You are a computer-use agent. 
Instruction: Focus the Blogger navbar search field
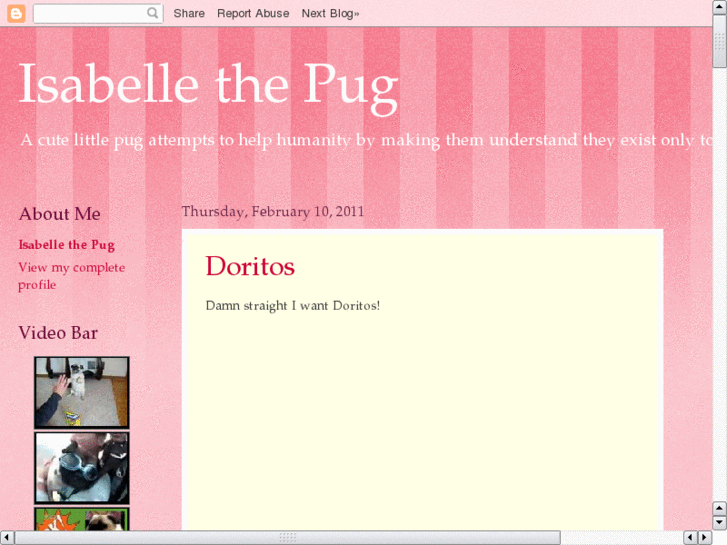(x=98, y=13)
